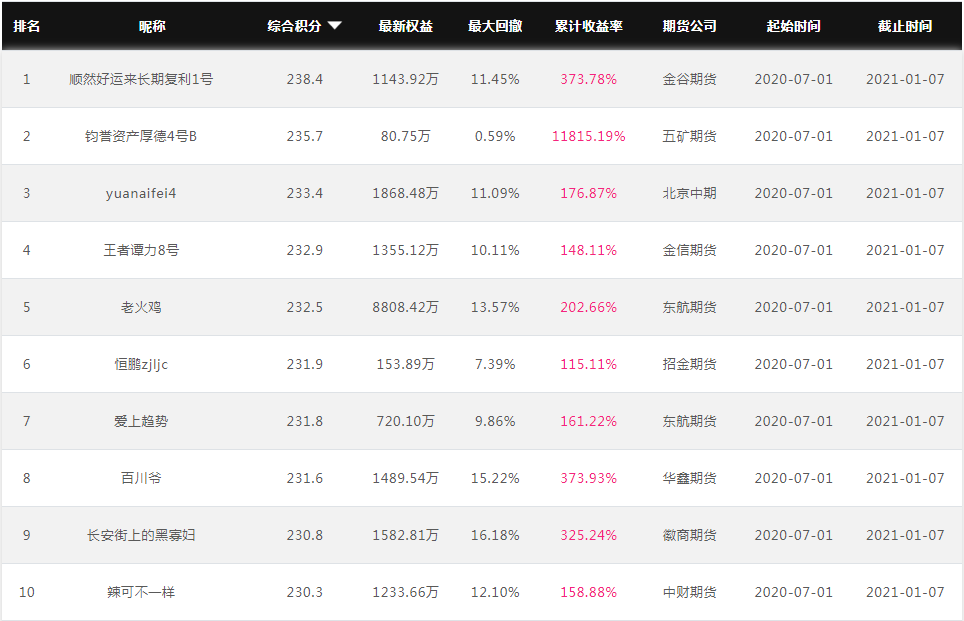This screenshot has height=621, width=964.
Task: Click the 期货公司 column header
Action: (689, 26)
